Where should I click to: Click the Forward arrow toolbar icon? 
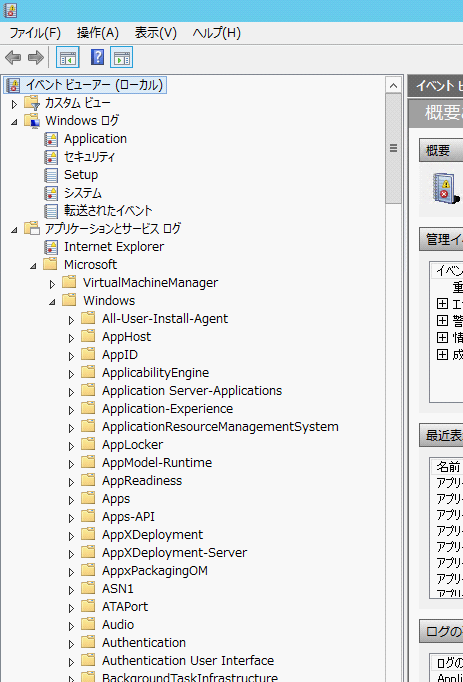(x=36, y=57)
